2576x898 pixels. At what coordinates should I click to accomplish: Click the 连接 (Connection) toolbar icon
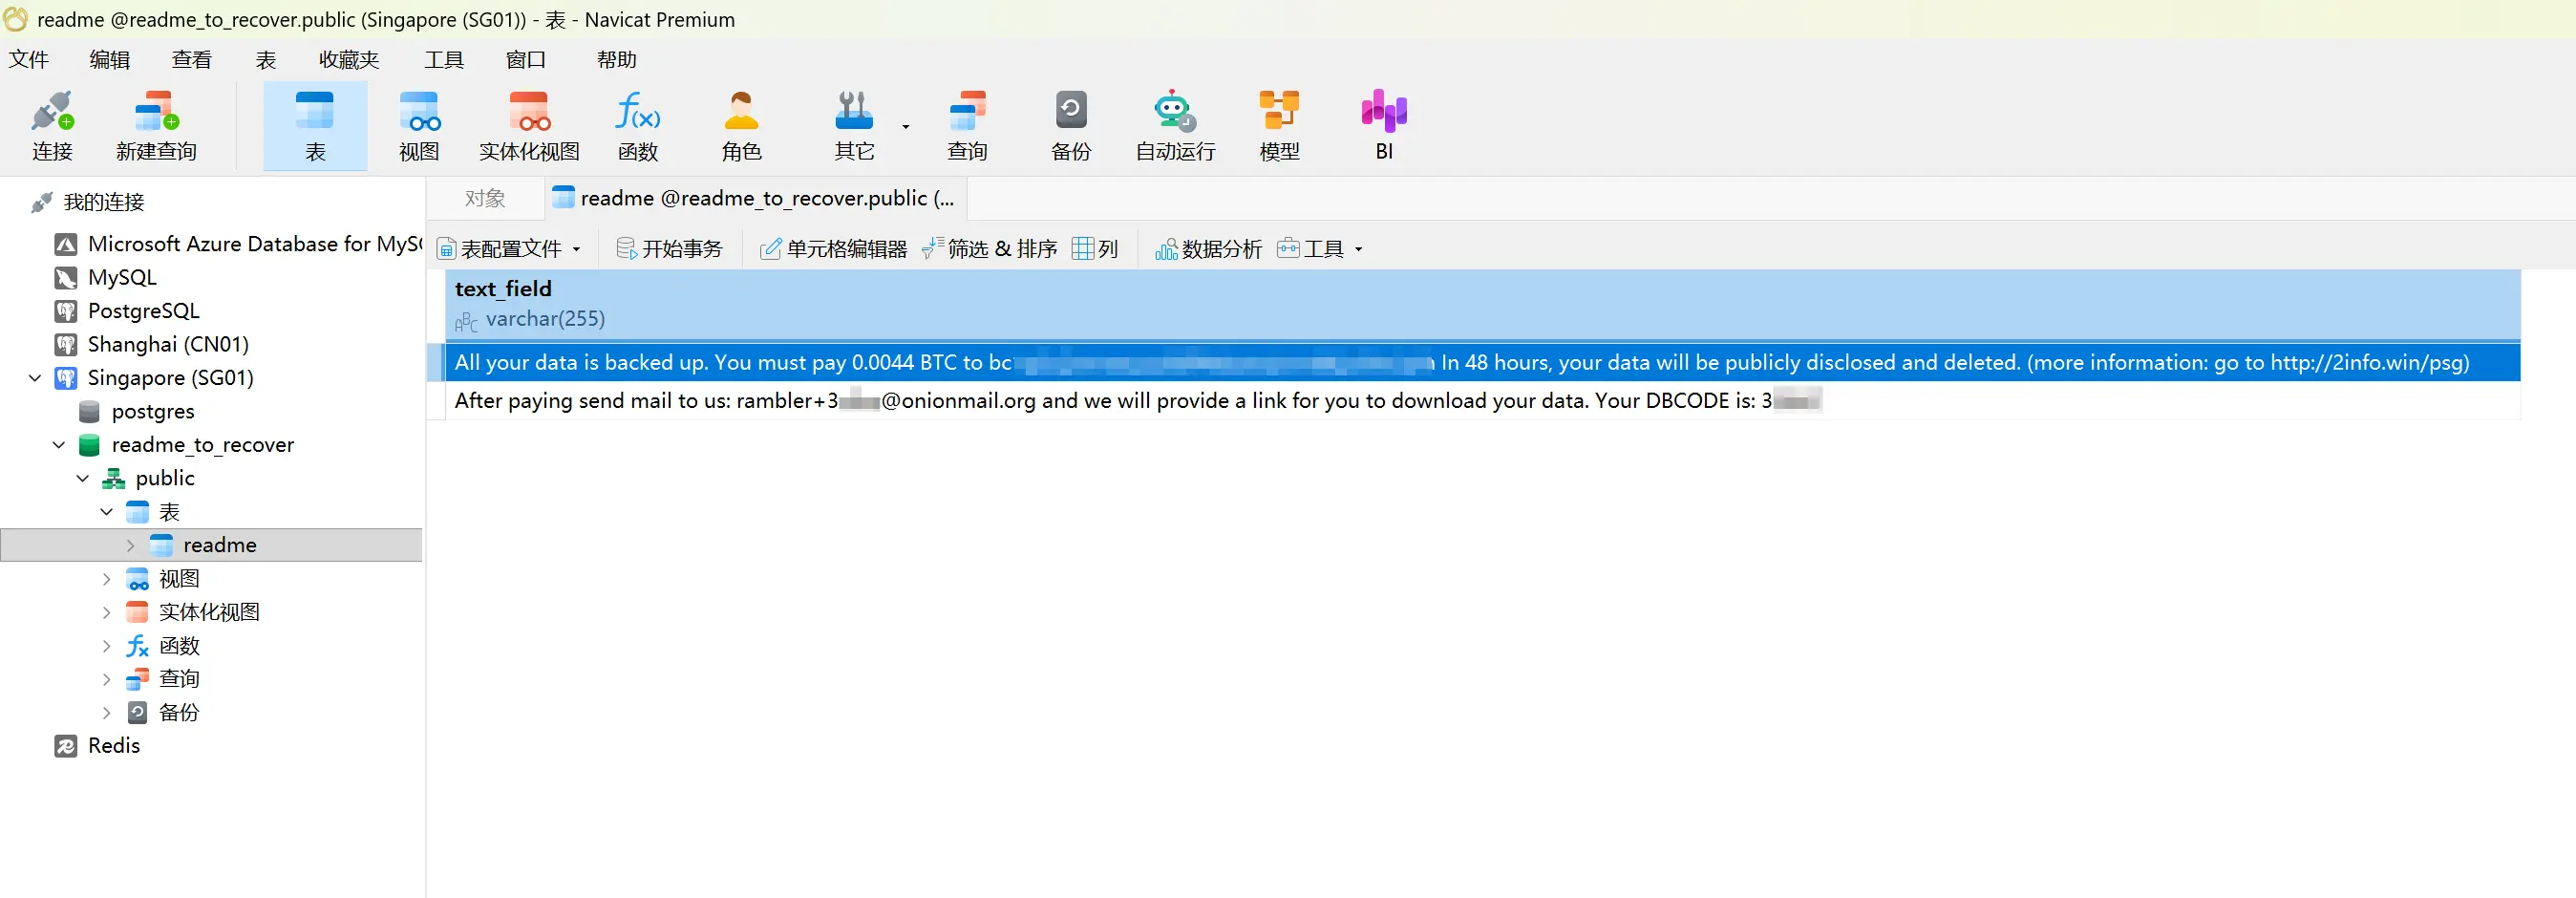(x=52, y=126)
